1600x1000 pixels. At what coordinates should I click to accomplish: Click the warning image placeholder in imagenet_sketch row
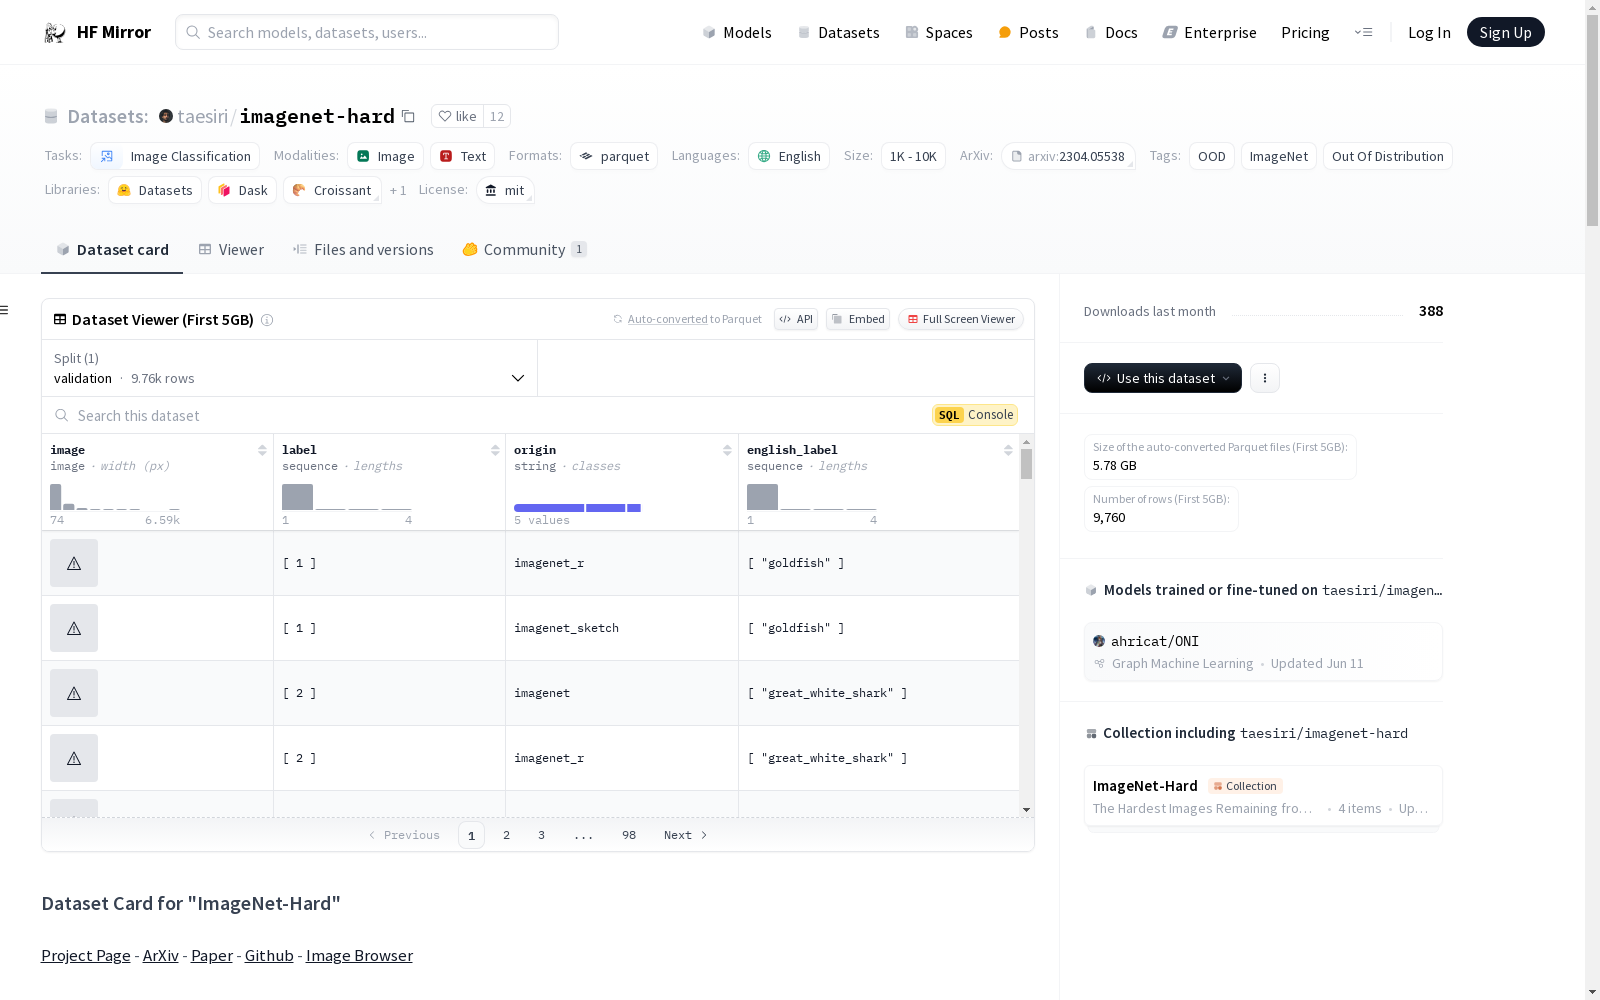pyautogui.click(x=74, y=628)
